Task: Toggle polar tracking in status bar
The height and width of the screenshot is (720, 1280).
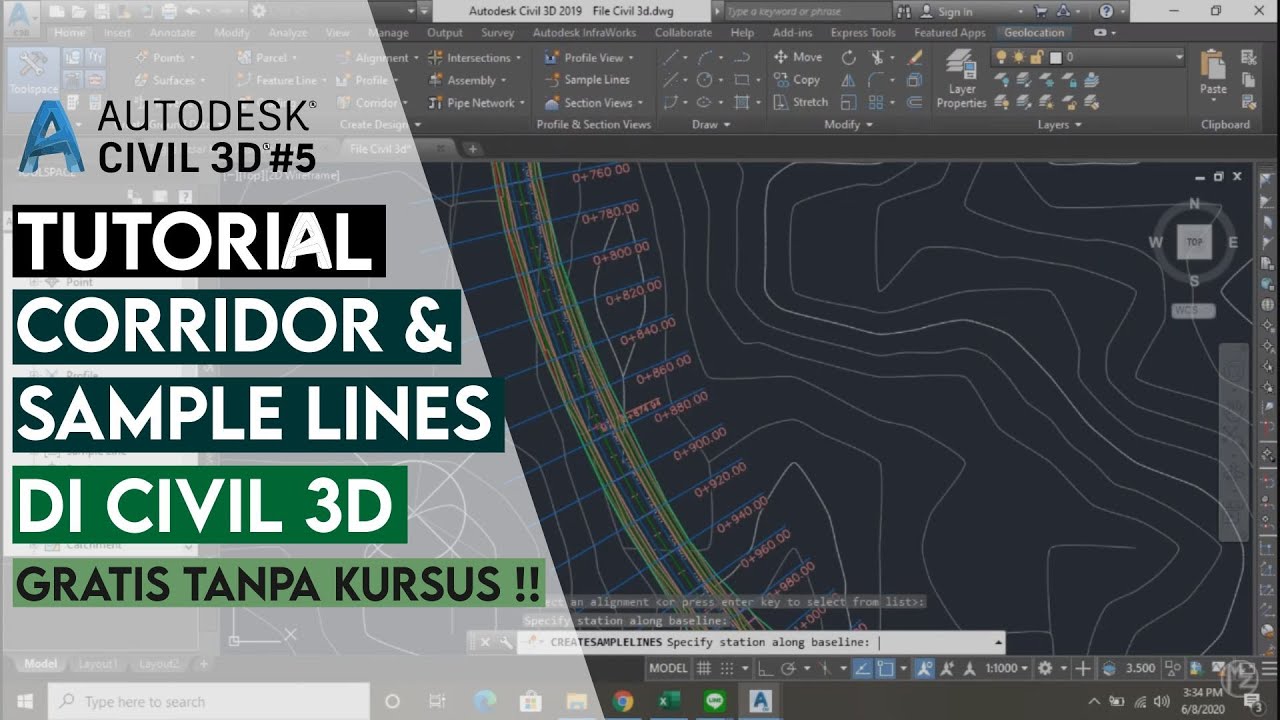Action: 789,668
